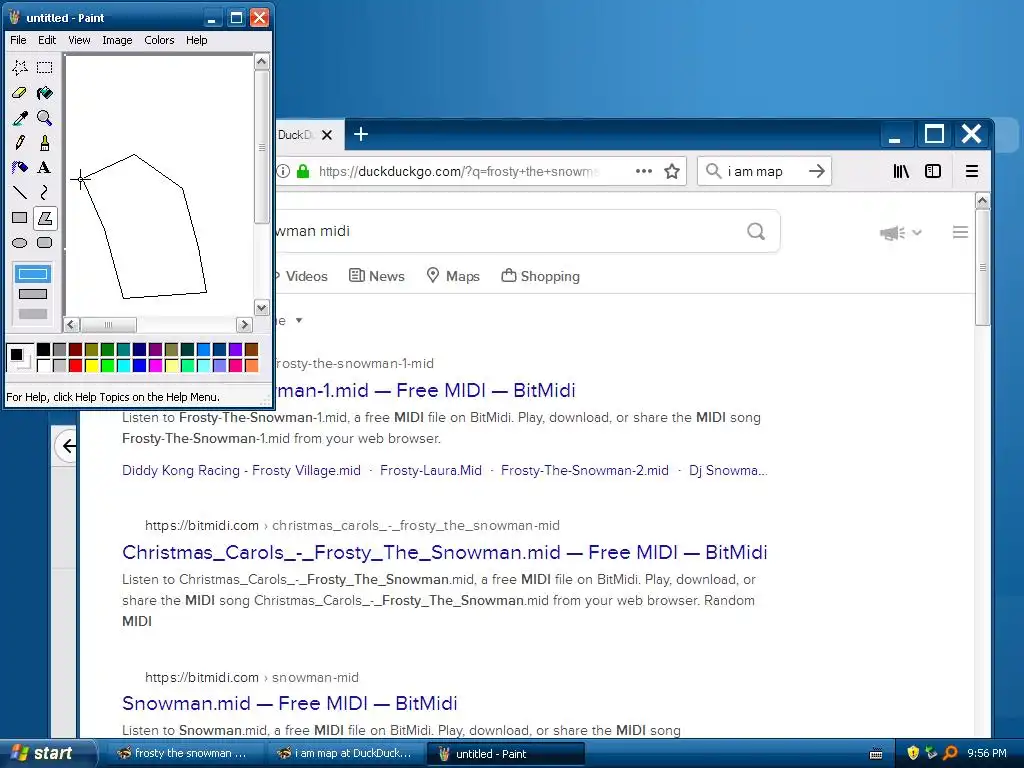The height and width of the screenshot is (768, 1024).
Task: Switch to the News results tab
Action: 377,276
